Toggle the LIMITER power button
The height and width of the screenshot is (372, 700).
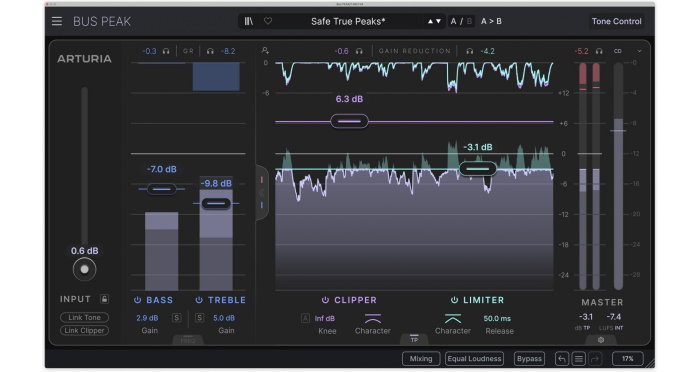coord(454,300)
